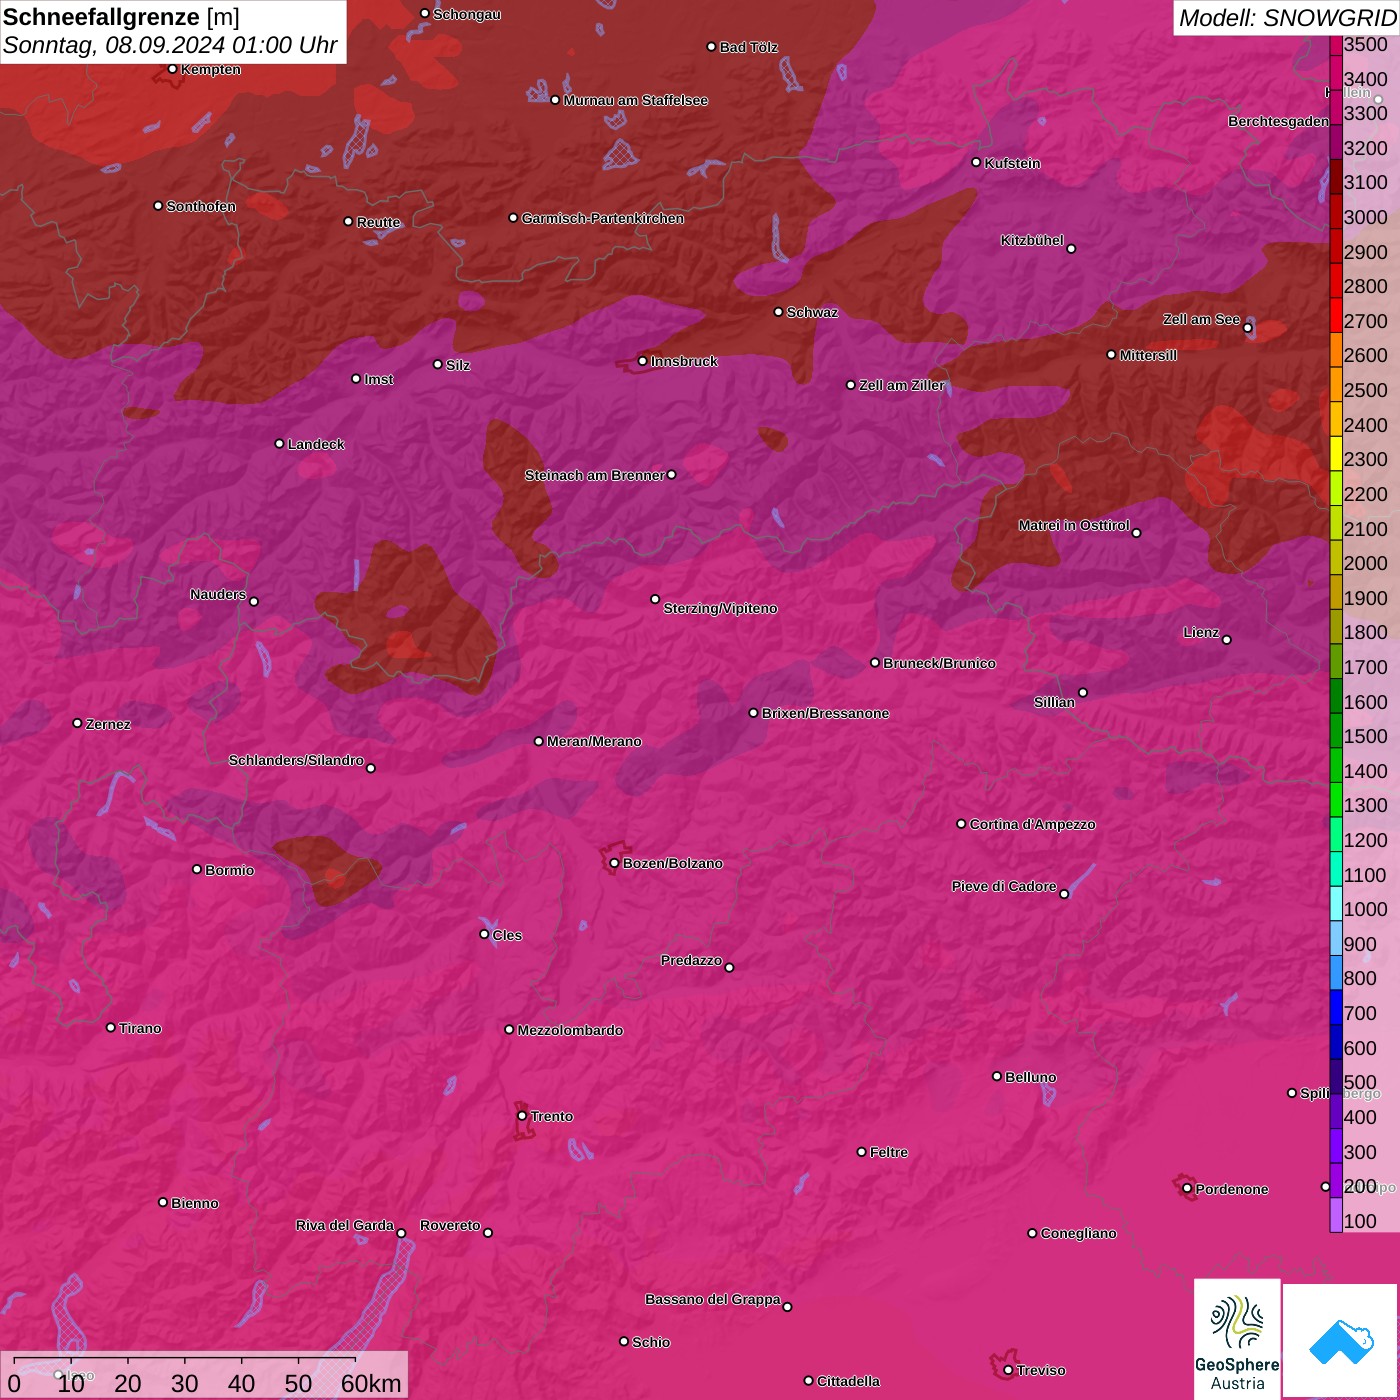The width and height of the screenshot is (1400, 1400).
Task: Click the '60km' scale bar label
Action: pos(371,1383)
